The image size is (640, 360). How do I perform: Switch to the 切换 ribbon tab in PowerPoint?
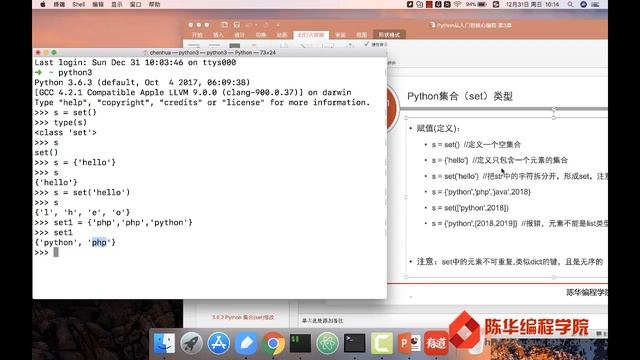pyautogui.click(x=261, y=35)
